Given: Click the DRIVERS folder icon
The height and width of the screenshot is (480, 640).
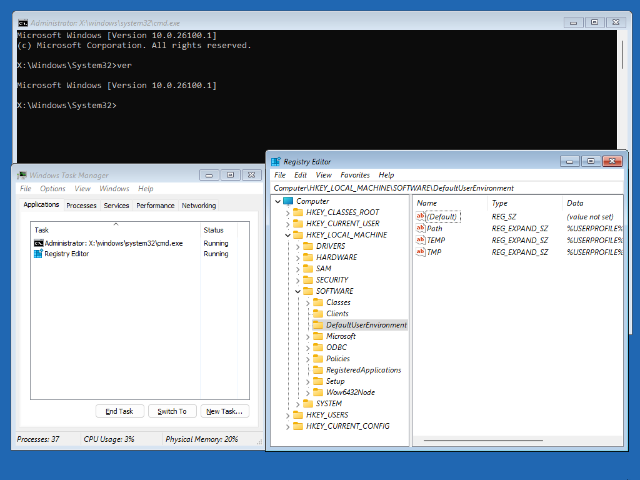Looking at the screenshot, I should pos(309,246).
